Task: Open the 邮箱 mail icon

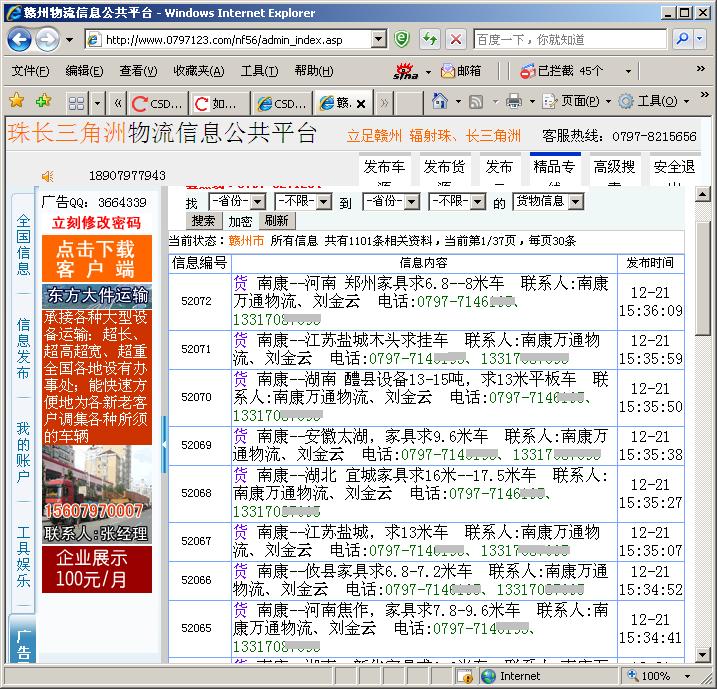Action: 448,71
